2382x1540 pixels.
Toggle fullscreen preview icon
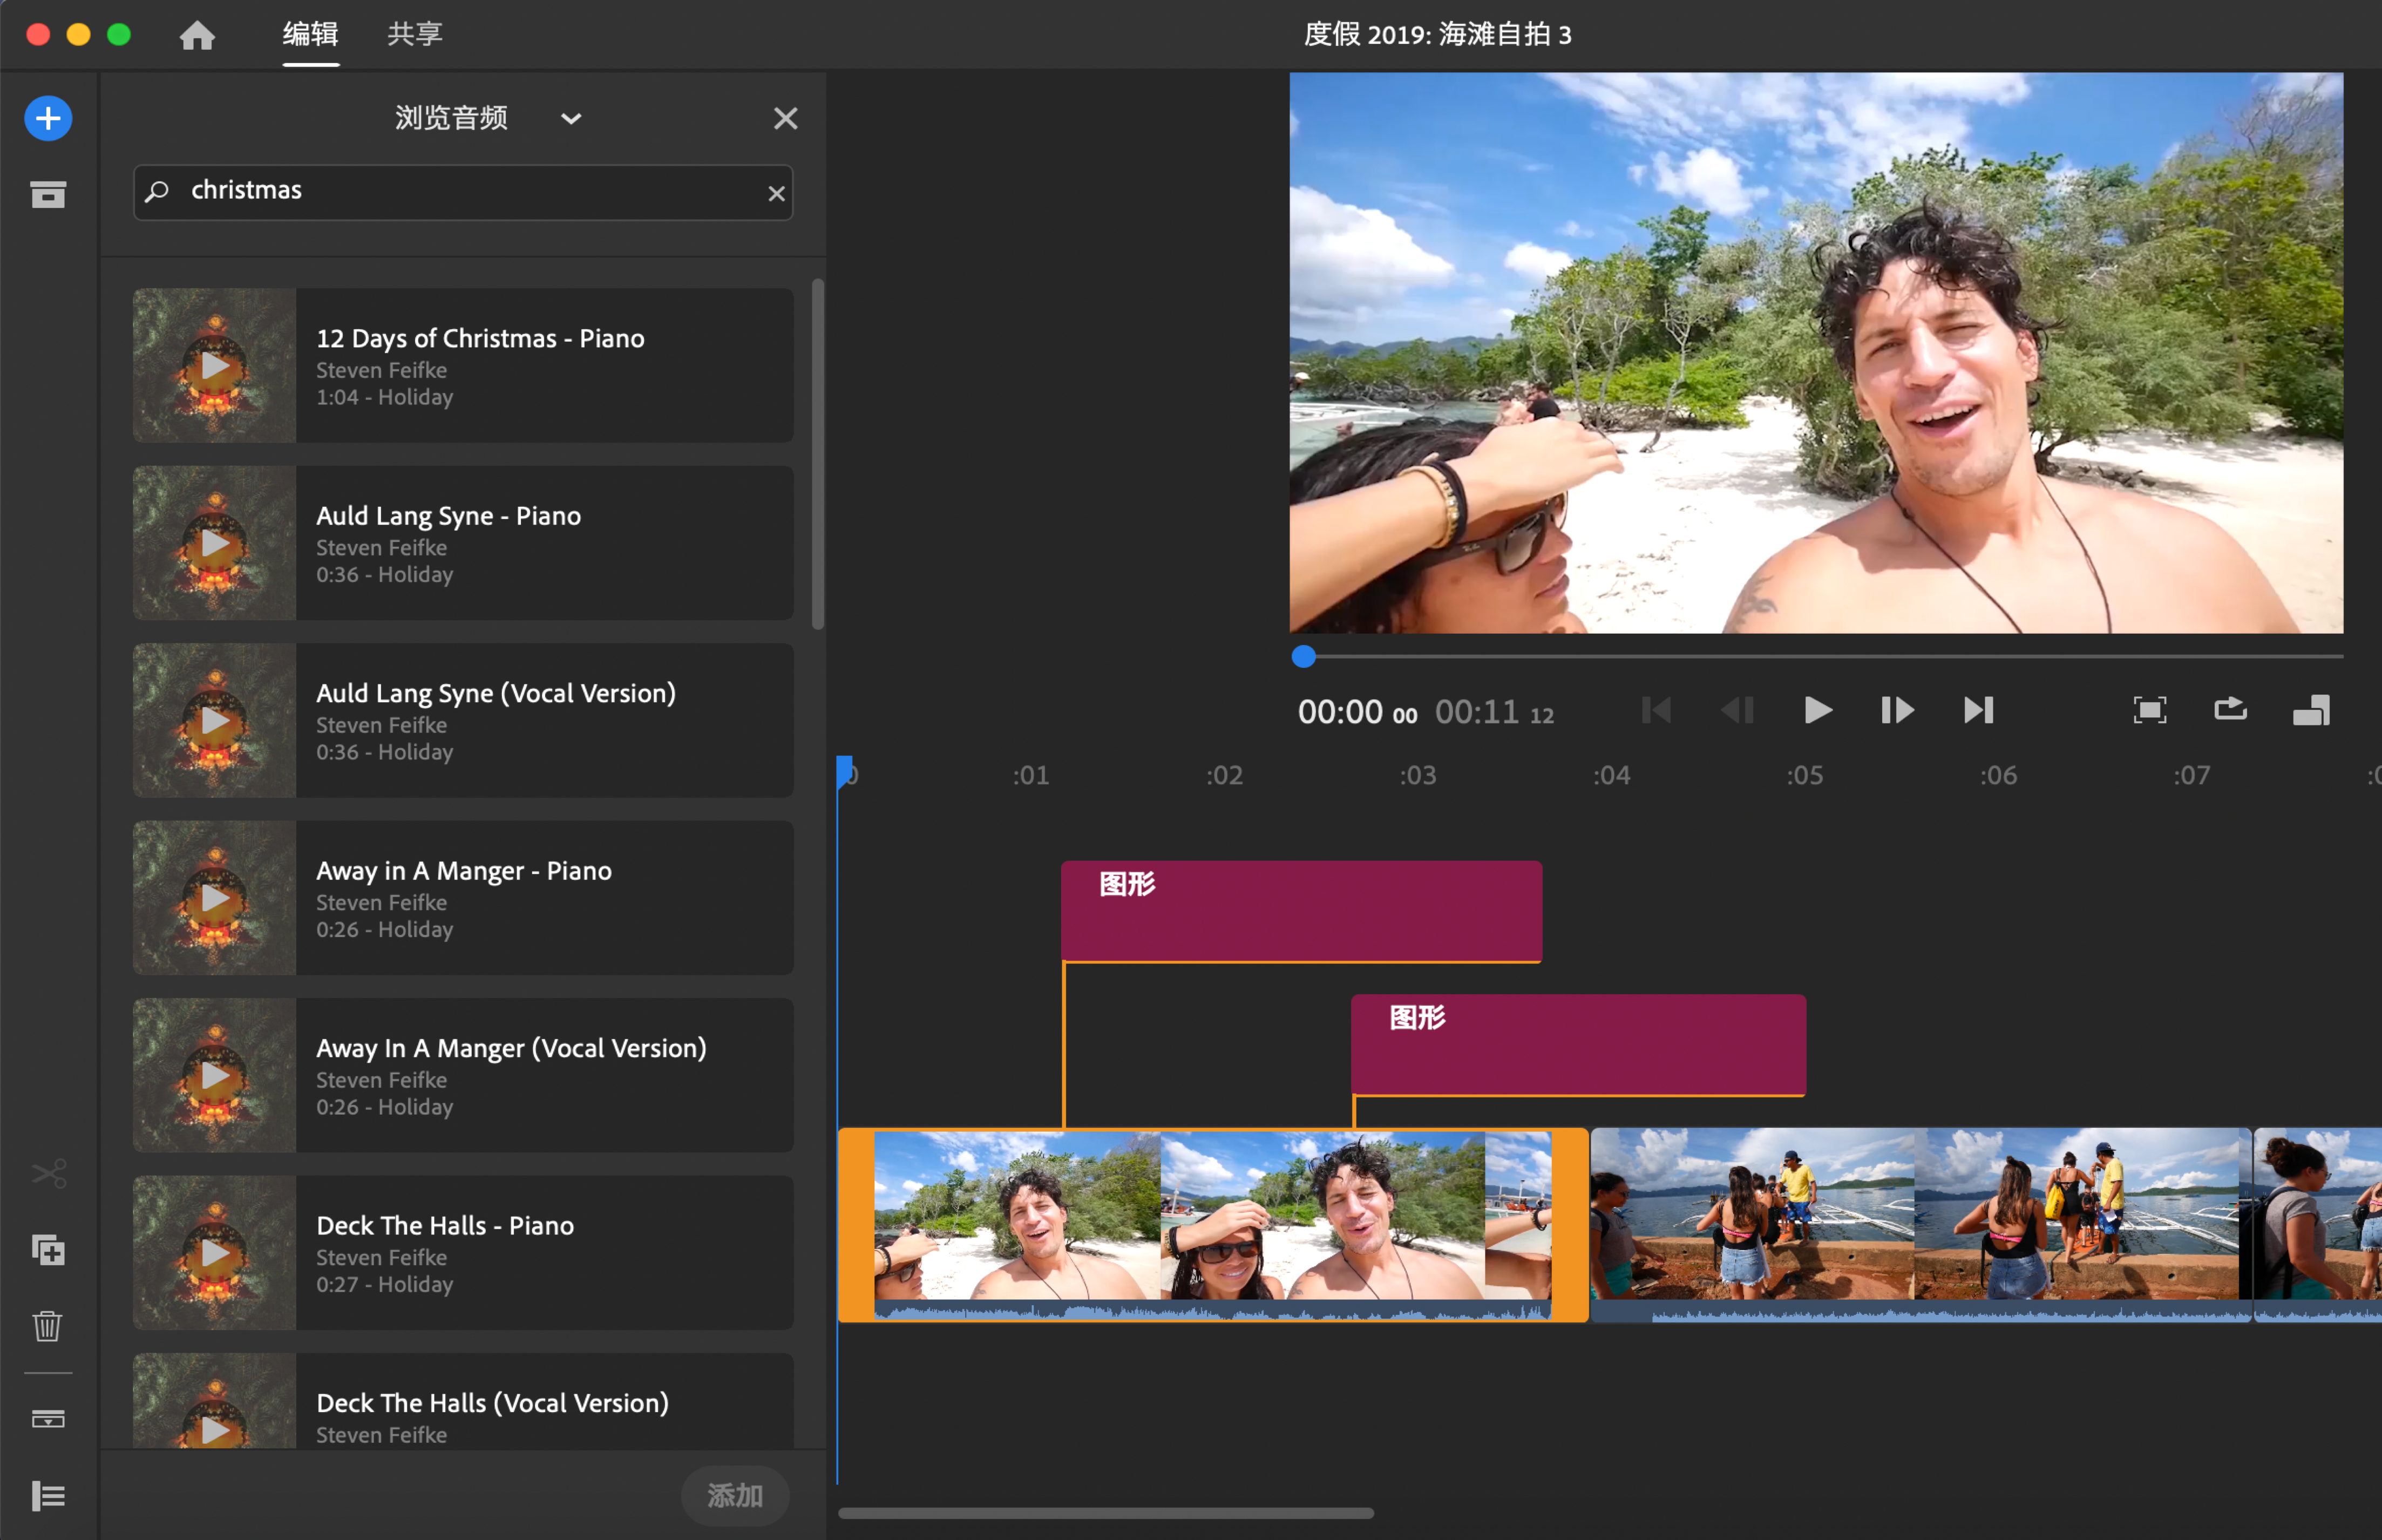2149,710
